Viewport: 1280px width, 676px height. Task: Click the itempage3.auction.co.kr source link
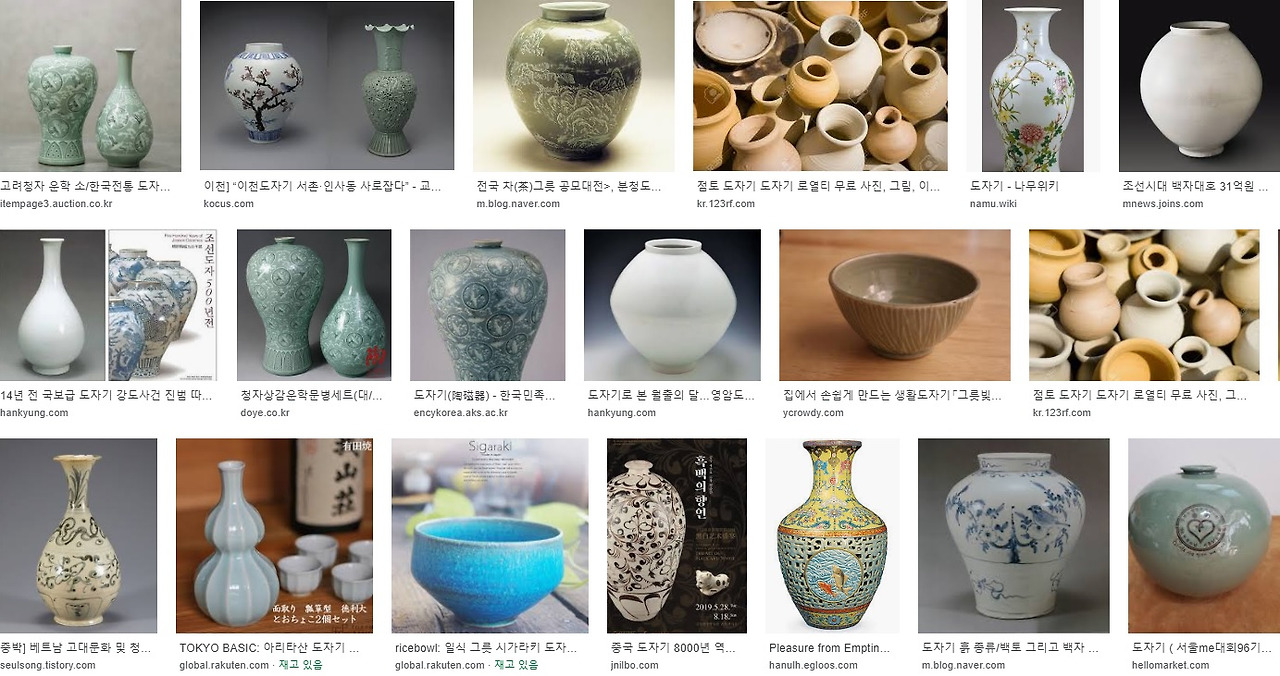56,204
